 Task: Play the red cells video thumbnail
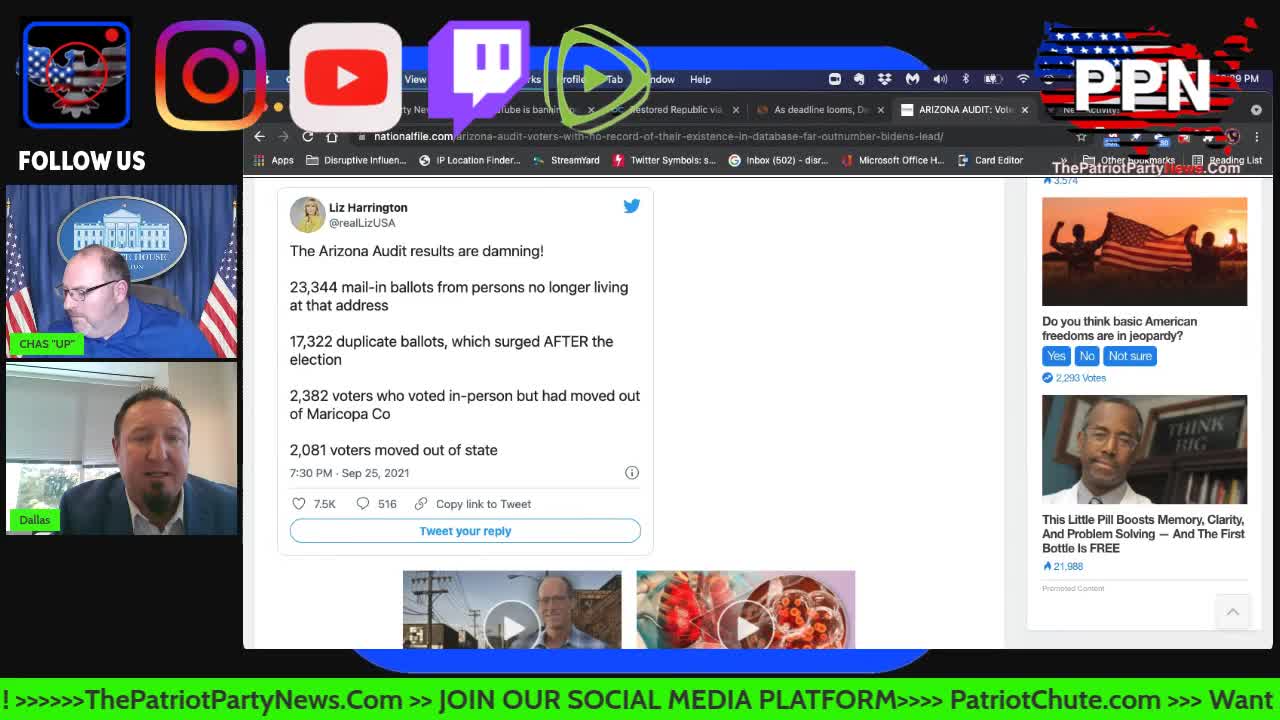pyautogui.click(x=746, y=610)
